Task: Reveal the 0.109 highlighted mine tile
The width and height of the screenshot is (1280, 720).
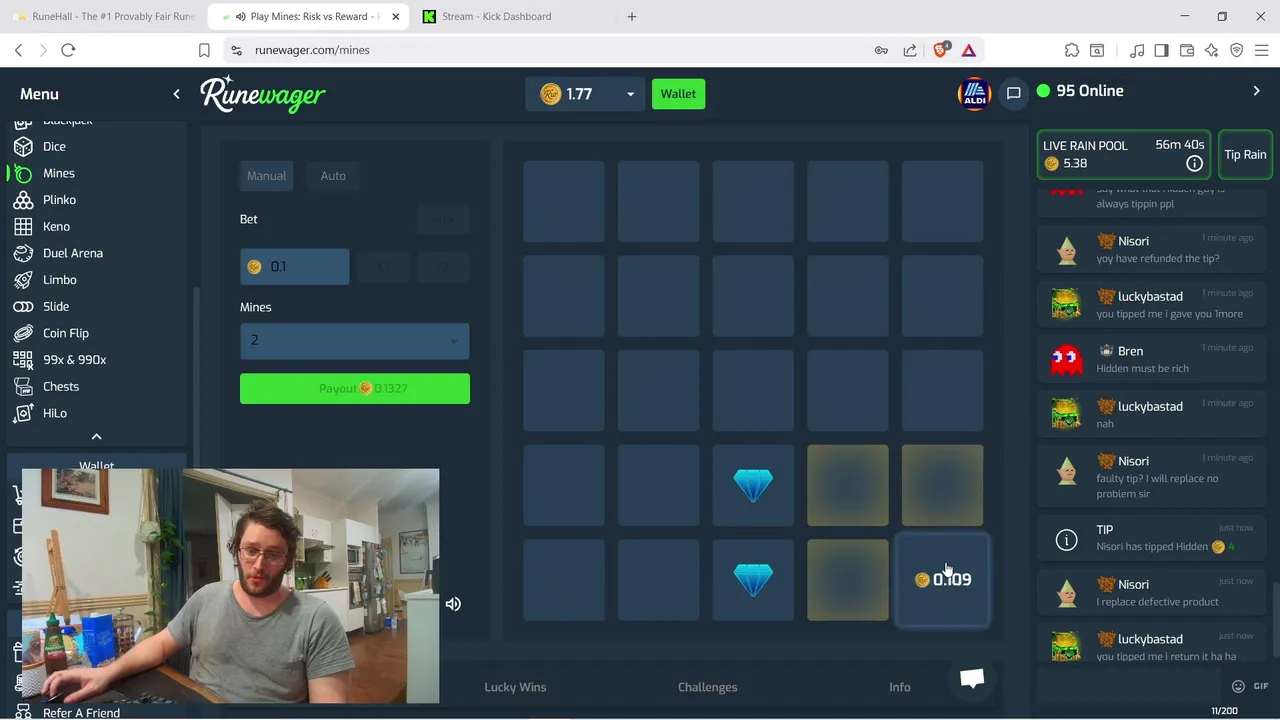Action: 942,580
